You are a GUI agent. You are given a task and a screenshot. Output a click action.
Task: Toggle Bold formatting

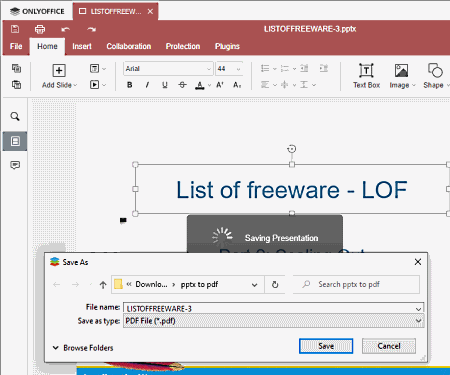[130, 85]
